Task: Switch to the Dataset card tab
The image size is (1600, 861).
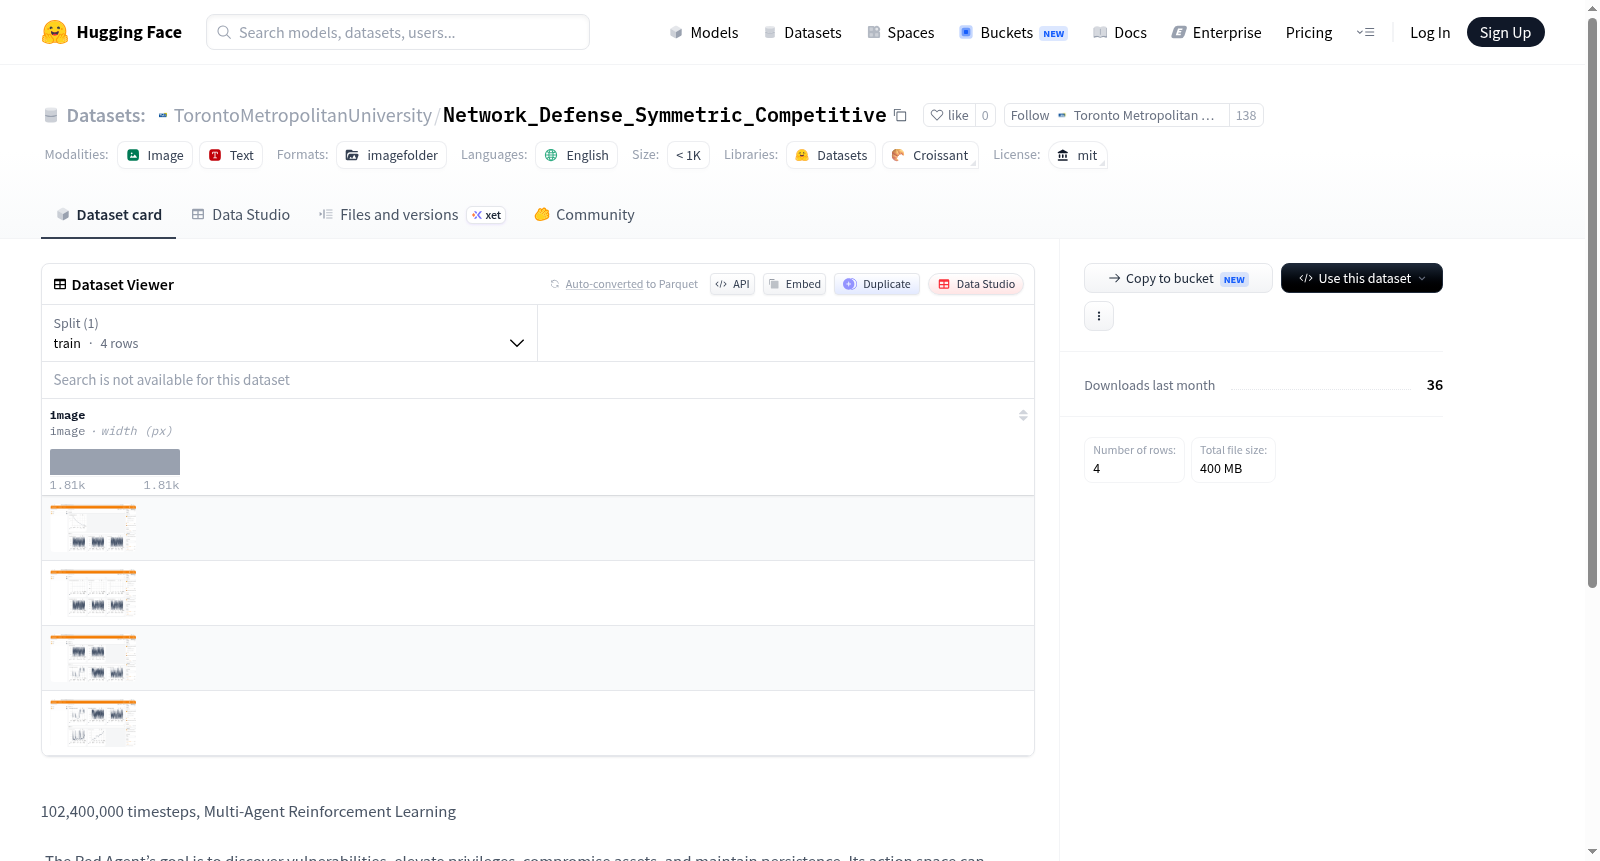Action: coord(108,214)
